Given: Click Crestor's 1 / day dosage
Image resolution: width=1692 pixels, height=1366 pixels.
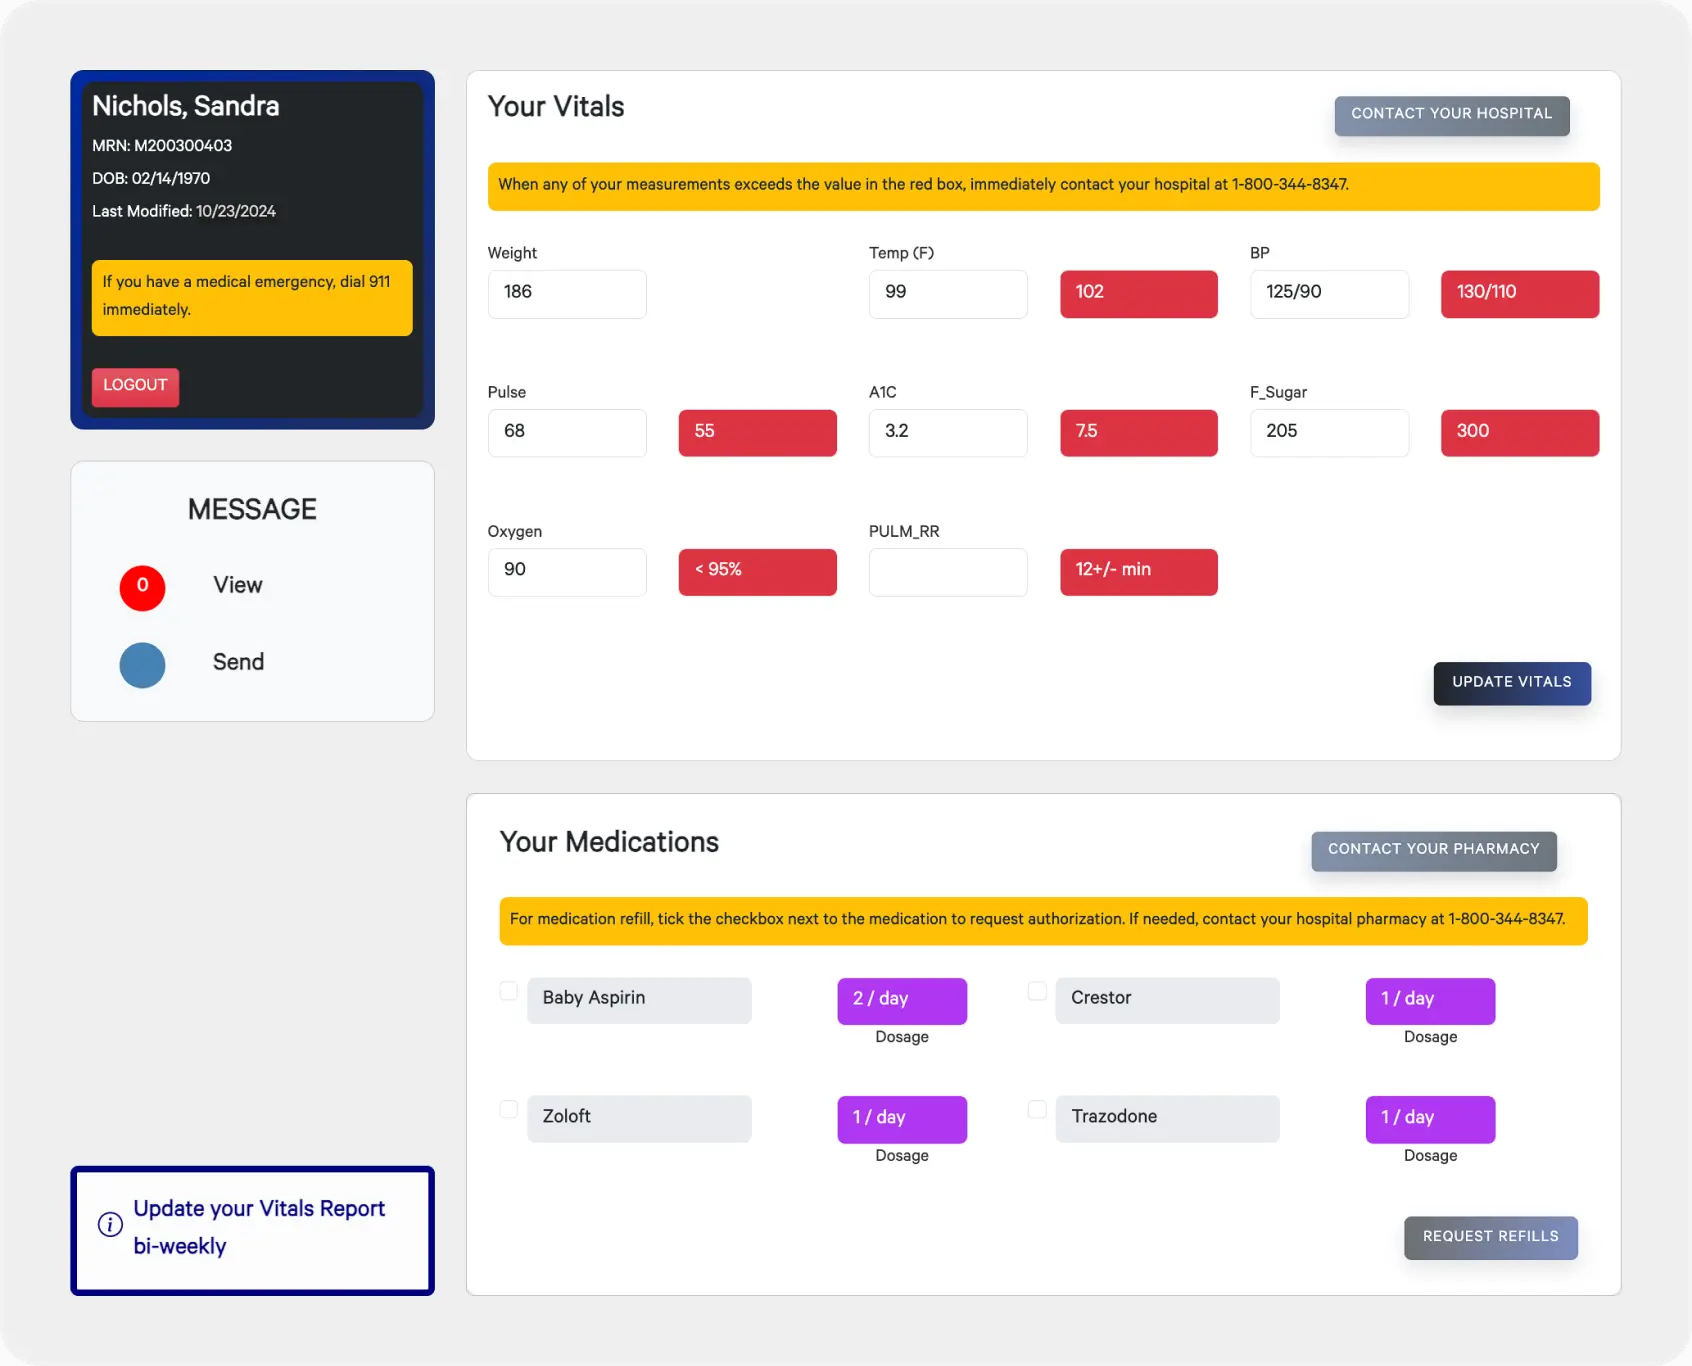Looking at the screenshot, I should click(1430, 1001).
